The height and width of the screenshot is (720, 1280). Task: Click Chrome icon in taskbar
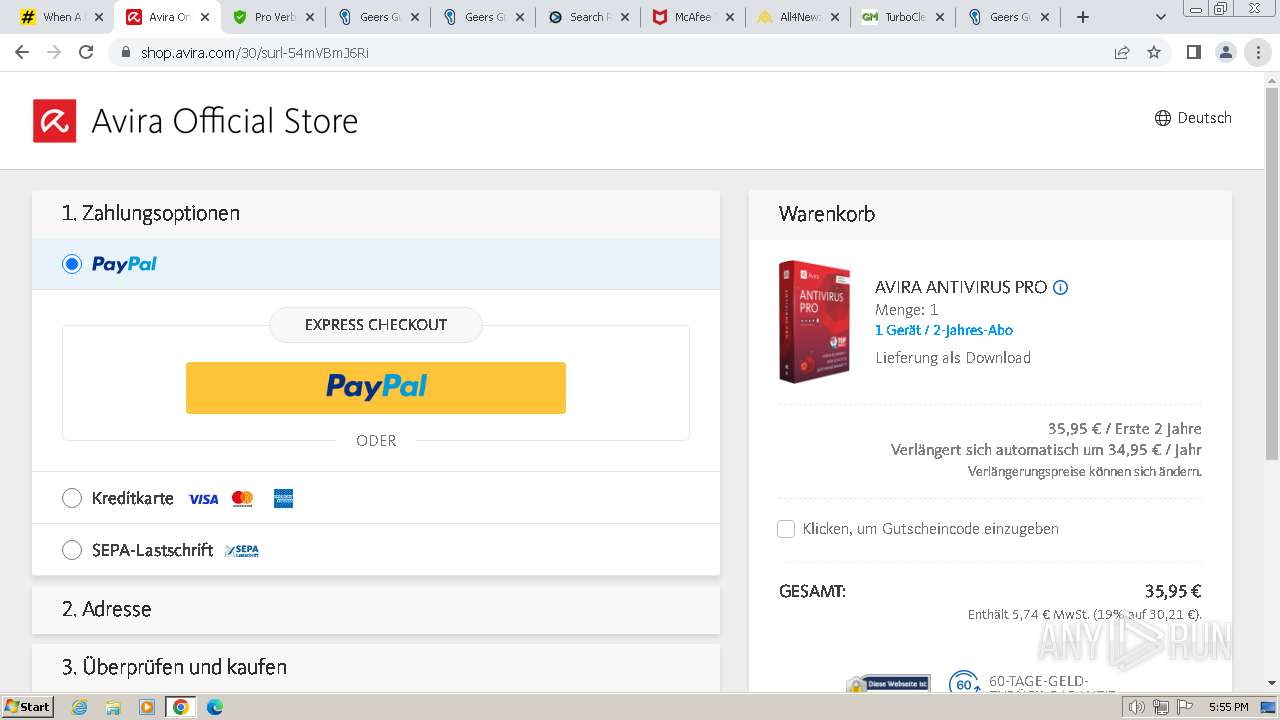click(x=181, y=707)
